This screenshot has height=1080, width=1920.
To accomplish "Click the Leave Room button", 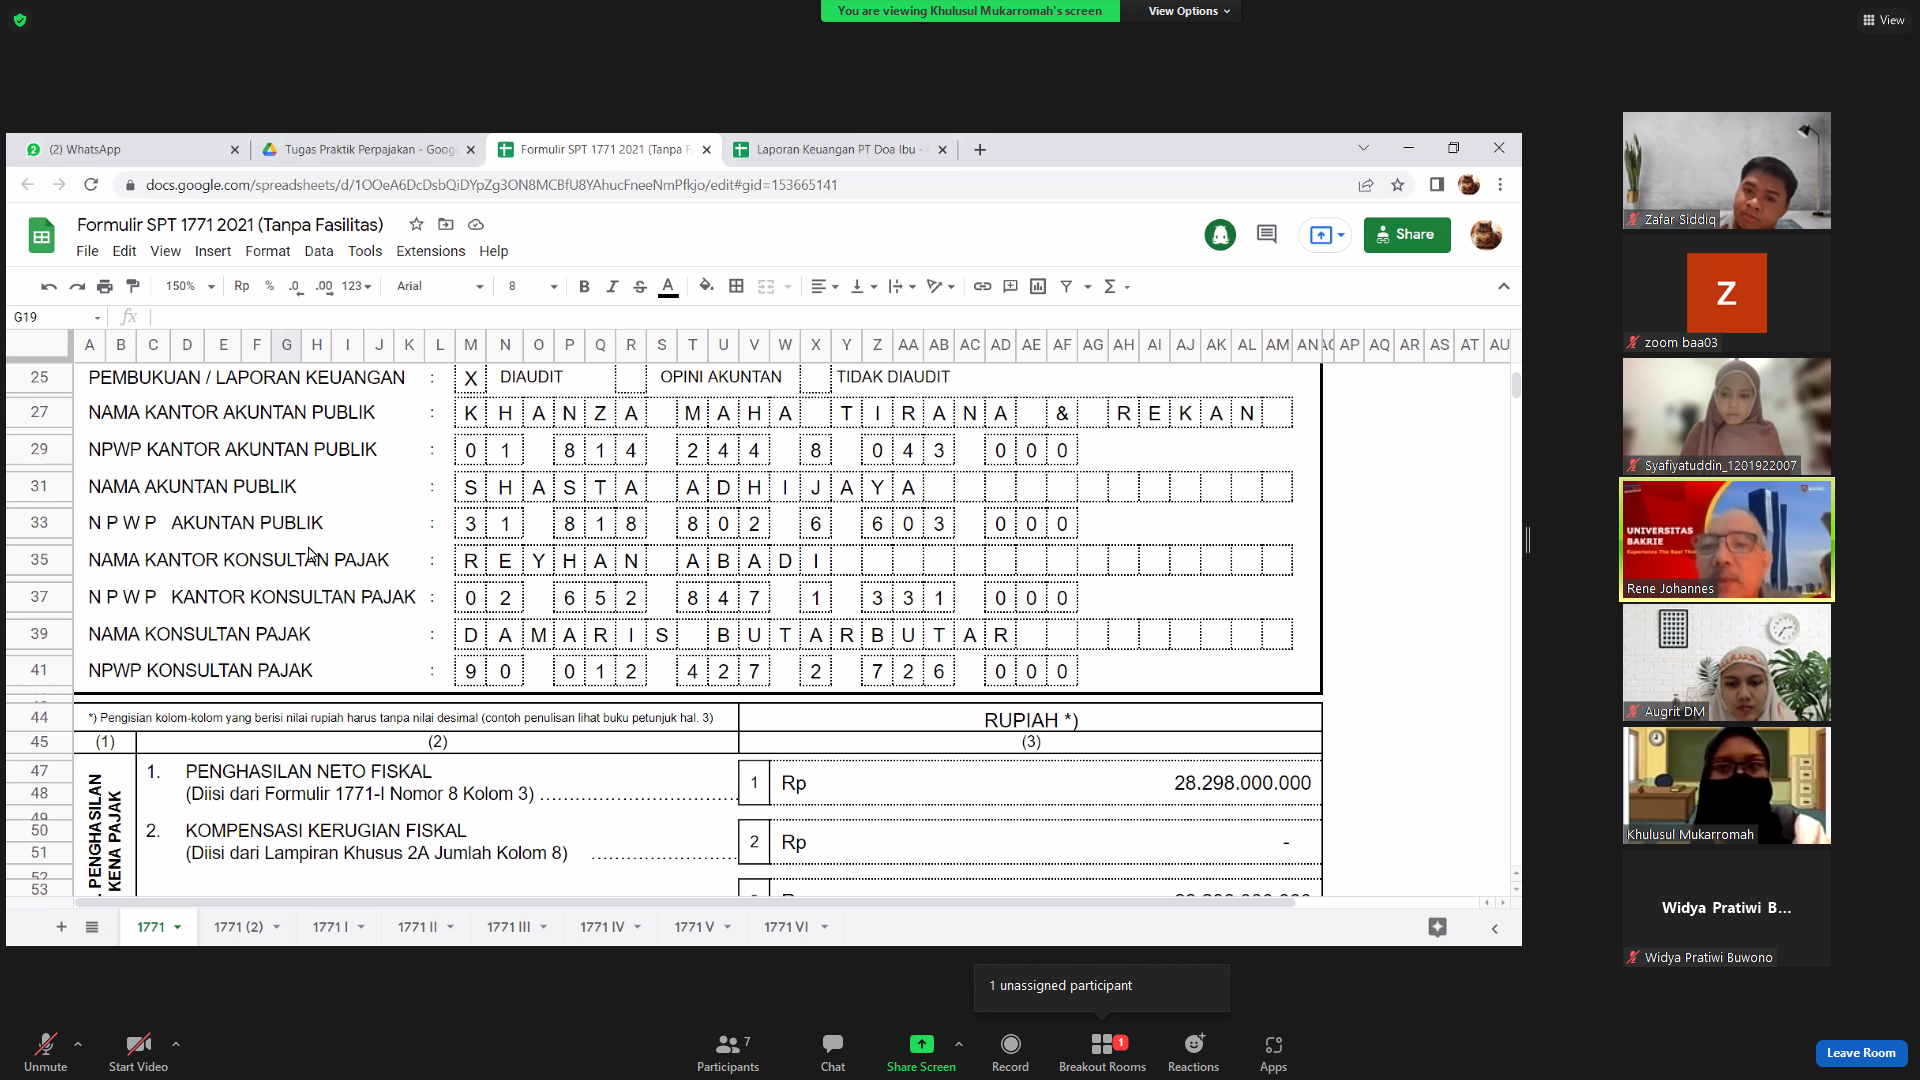I will tap(1861, 1053).
